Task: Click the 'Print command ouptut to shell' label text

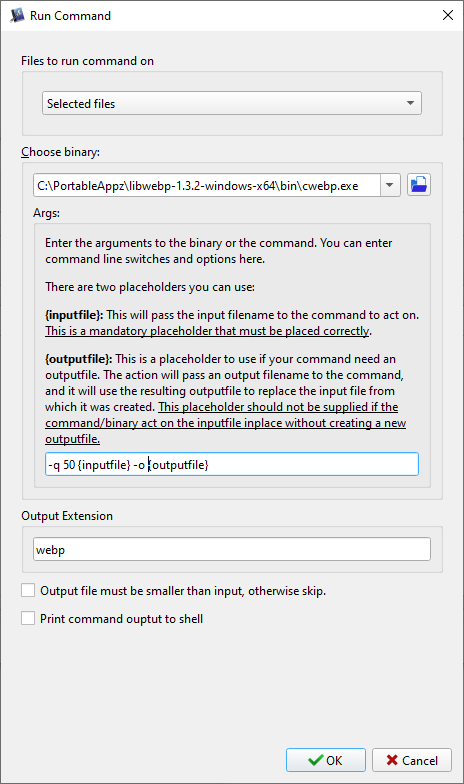Action: tap(122, 619)
